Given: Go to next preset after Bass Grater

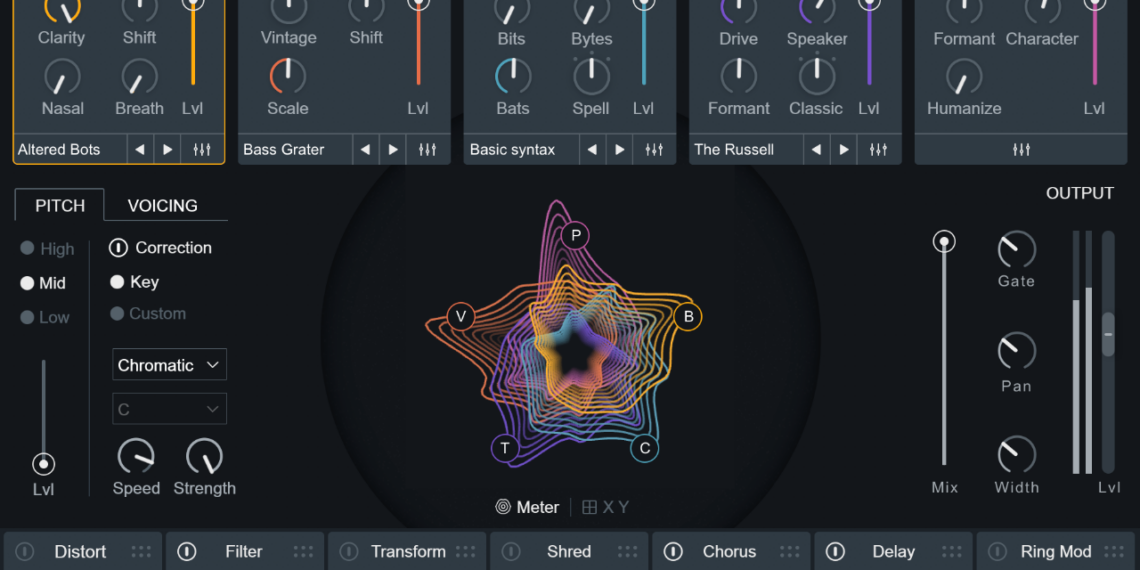Looking at the screenshot, I should coord(394,150).
